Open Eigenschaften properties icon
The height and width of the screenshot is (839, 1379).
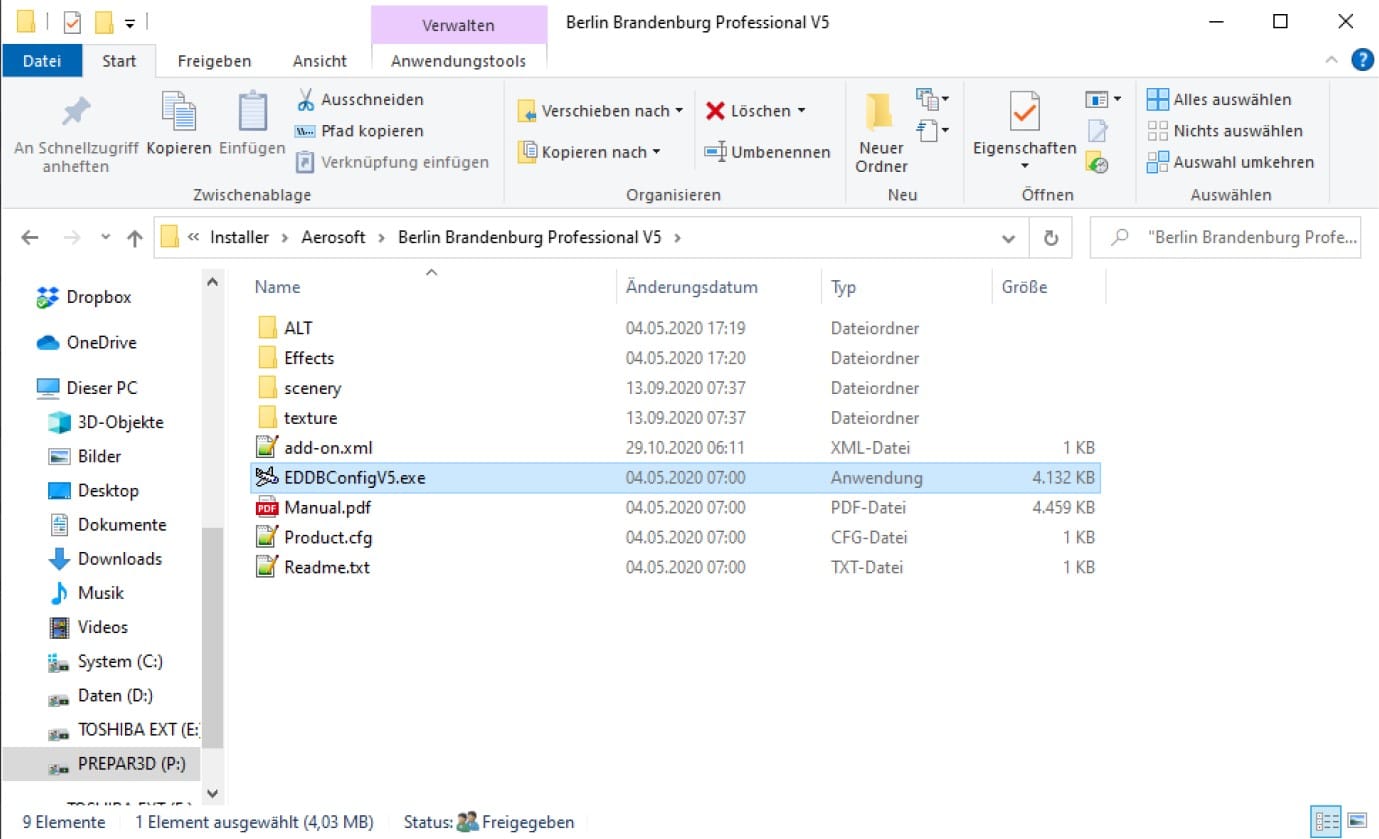click(1024, 112)
